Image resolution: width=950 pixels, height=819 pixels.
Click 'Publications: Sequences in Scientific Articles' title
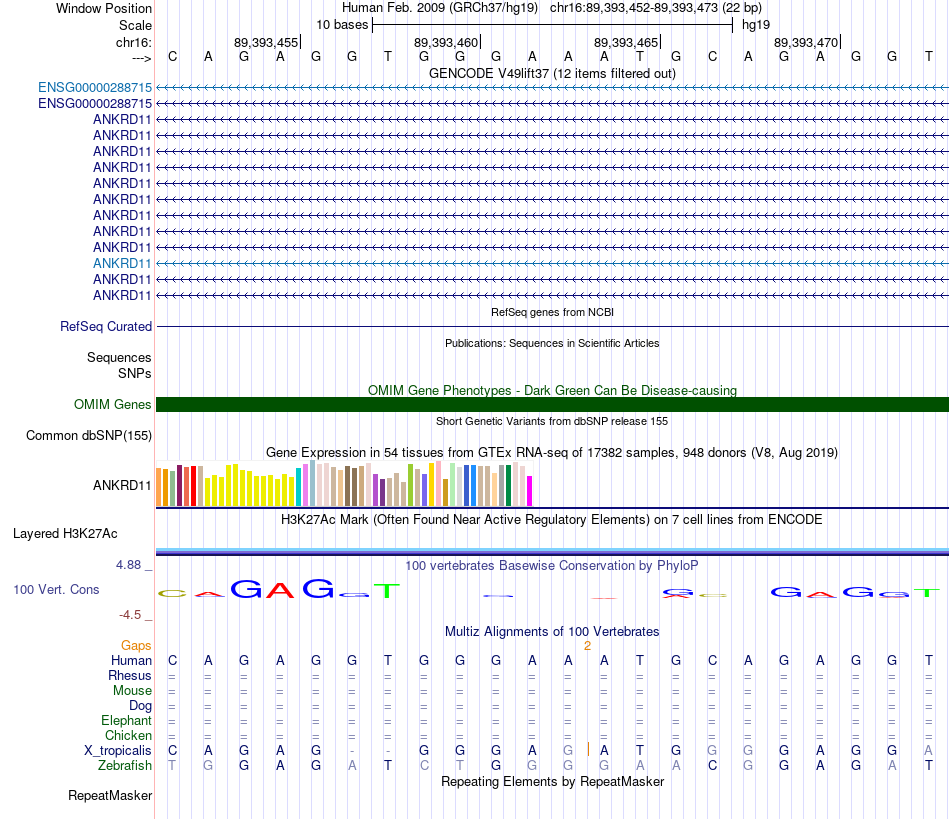point(552,343)
